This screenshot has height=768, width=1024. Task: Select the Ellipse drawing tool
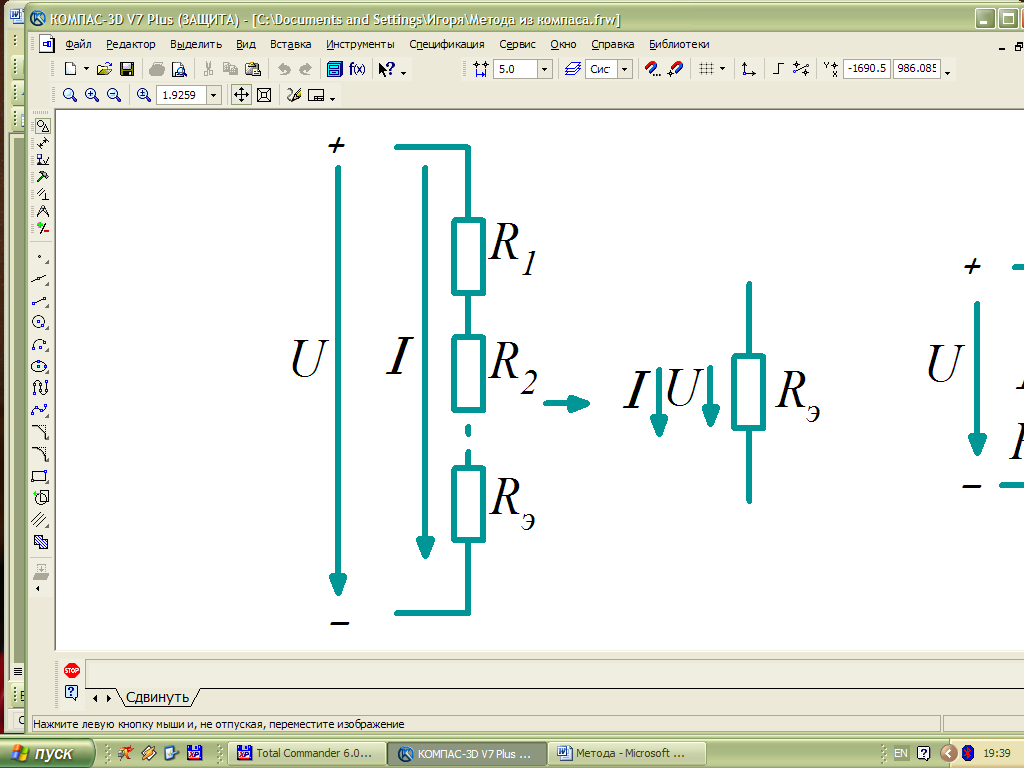pos(40,366)
